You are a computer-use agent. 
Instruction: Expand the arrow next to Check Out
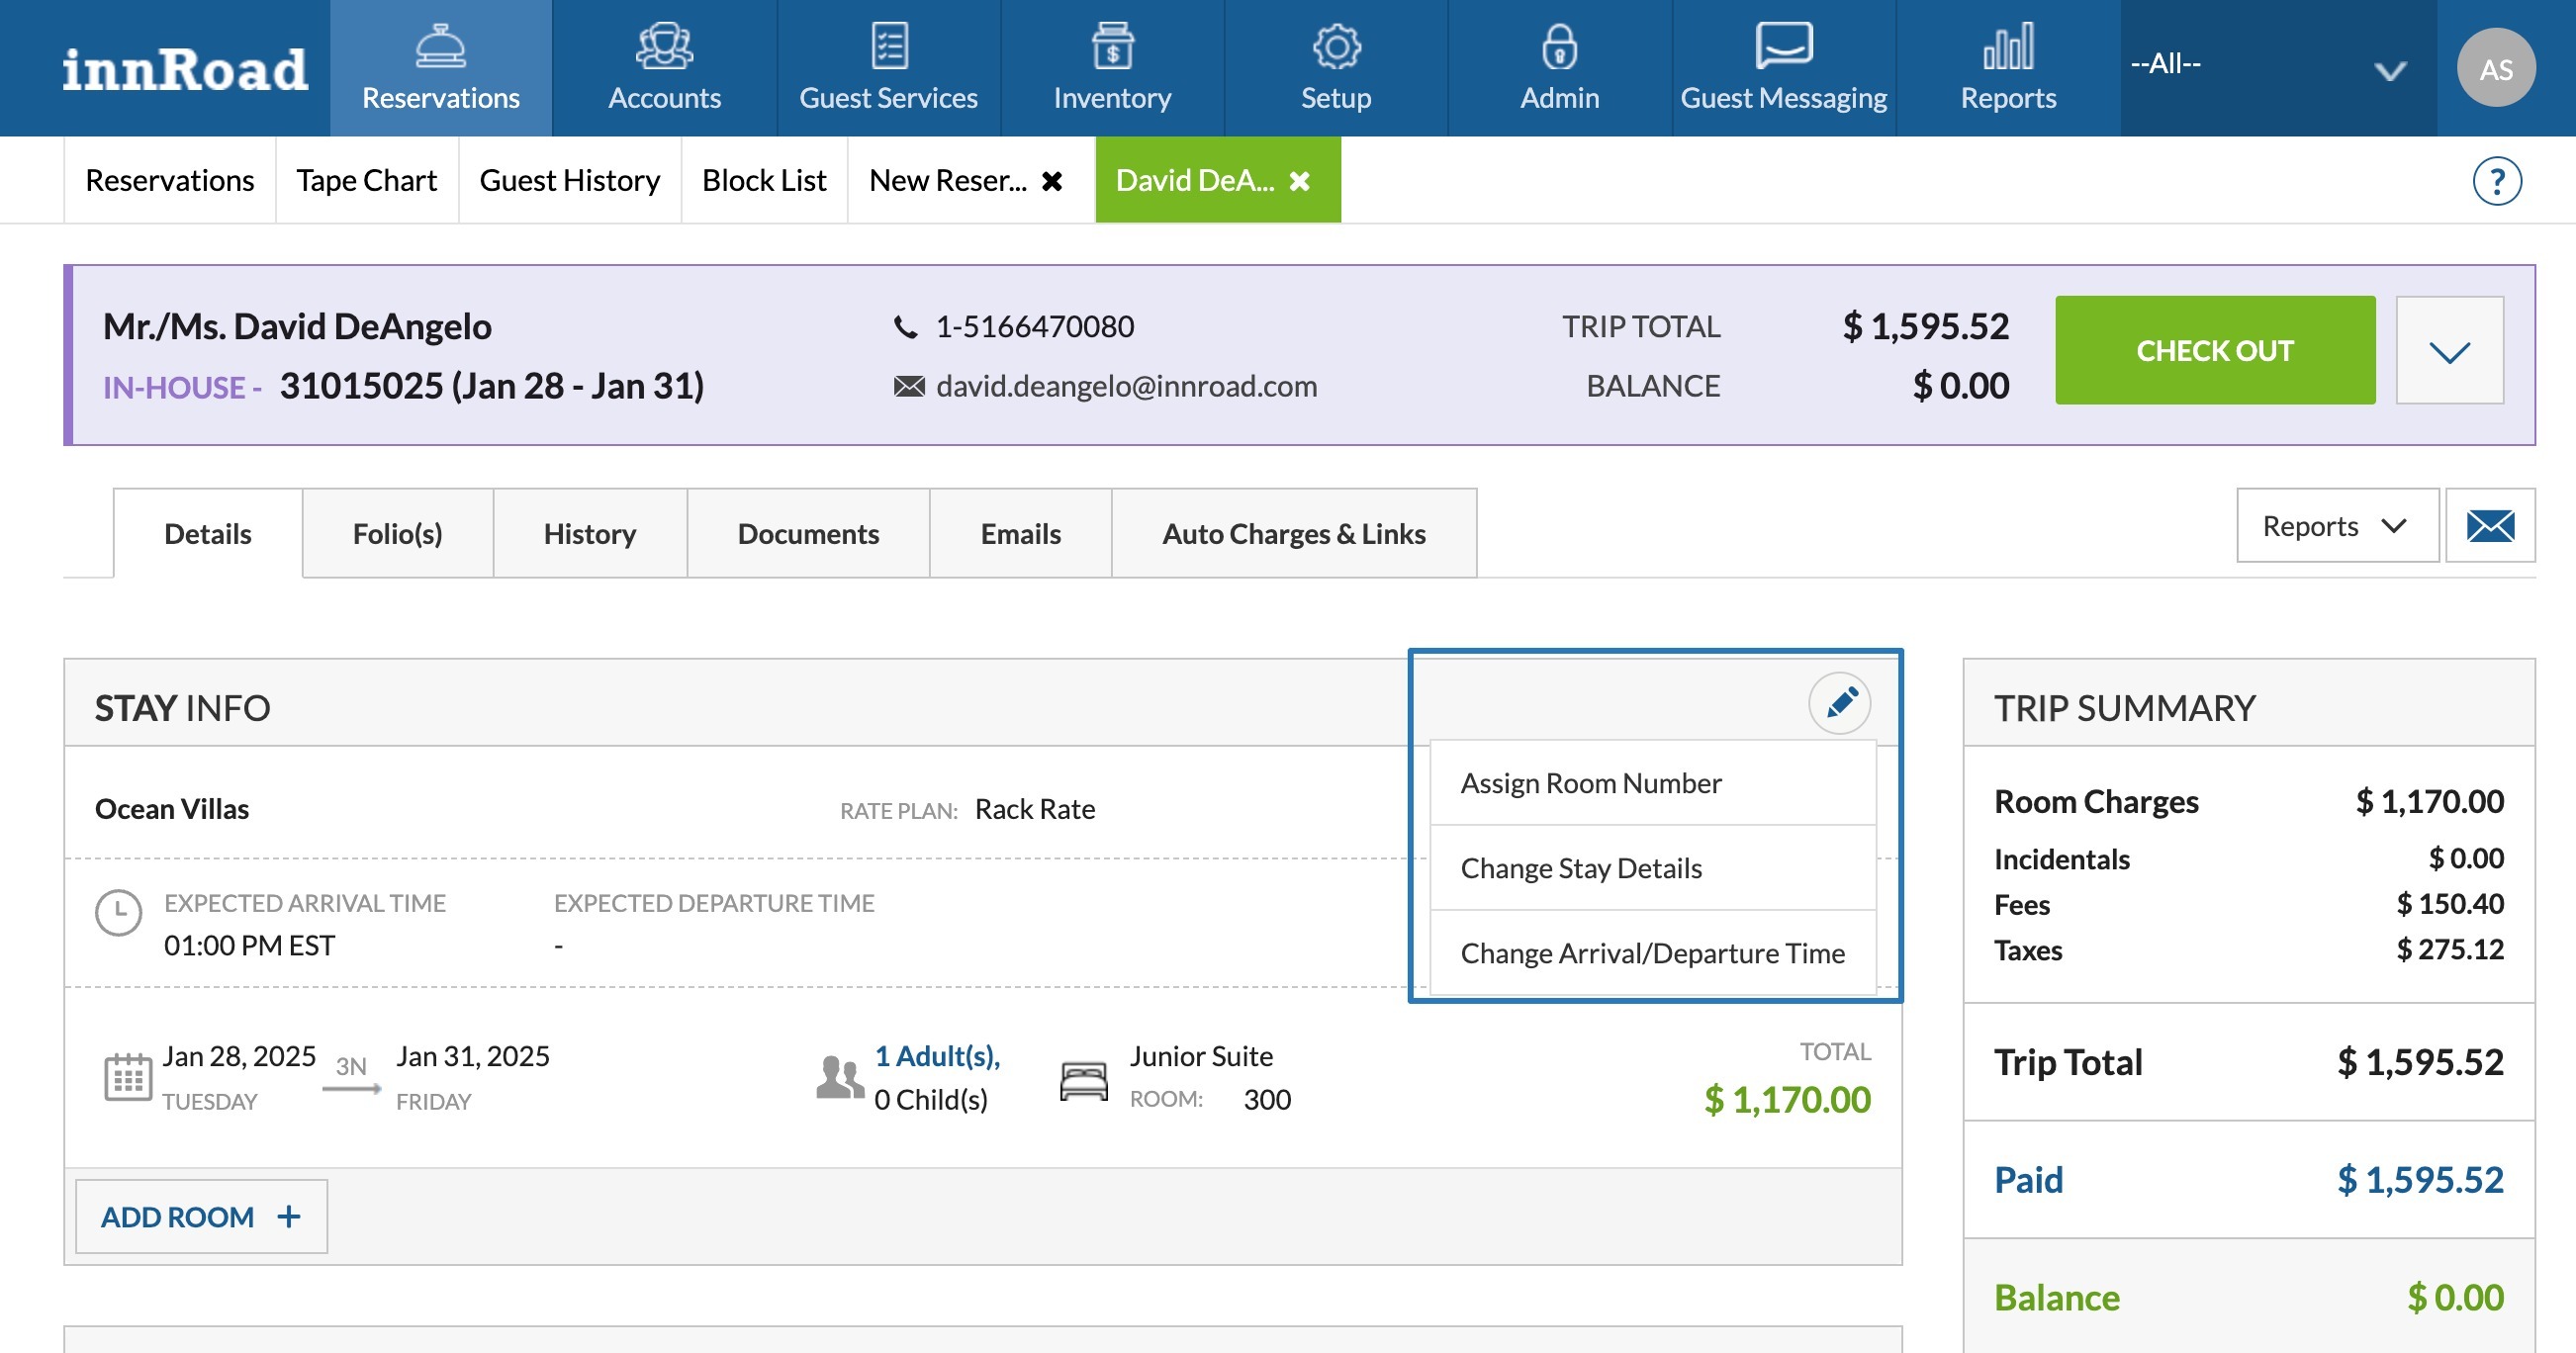coord(2449,351)
